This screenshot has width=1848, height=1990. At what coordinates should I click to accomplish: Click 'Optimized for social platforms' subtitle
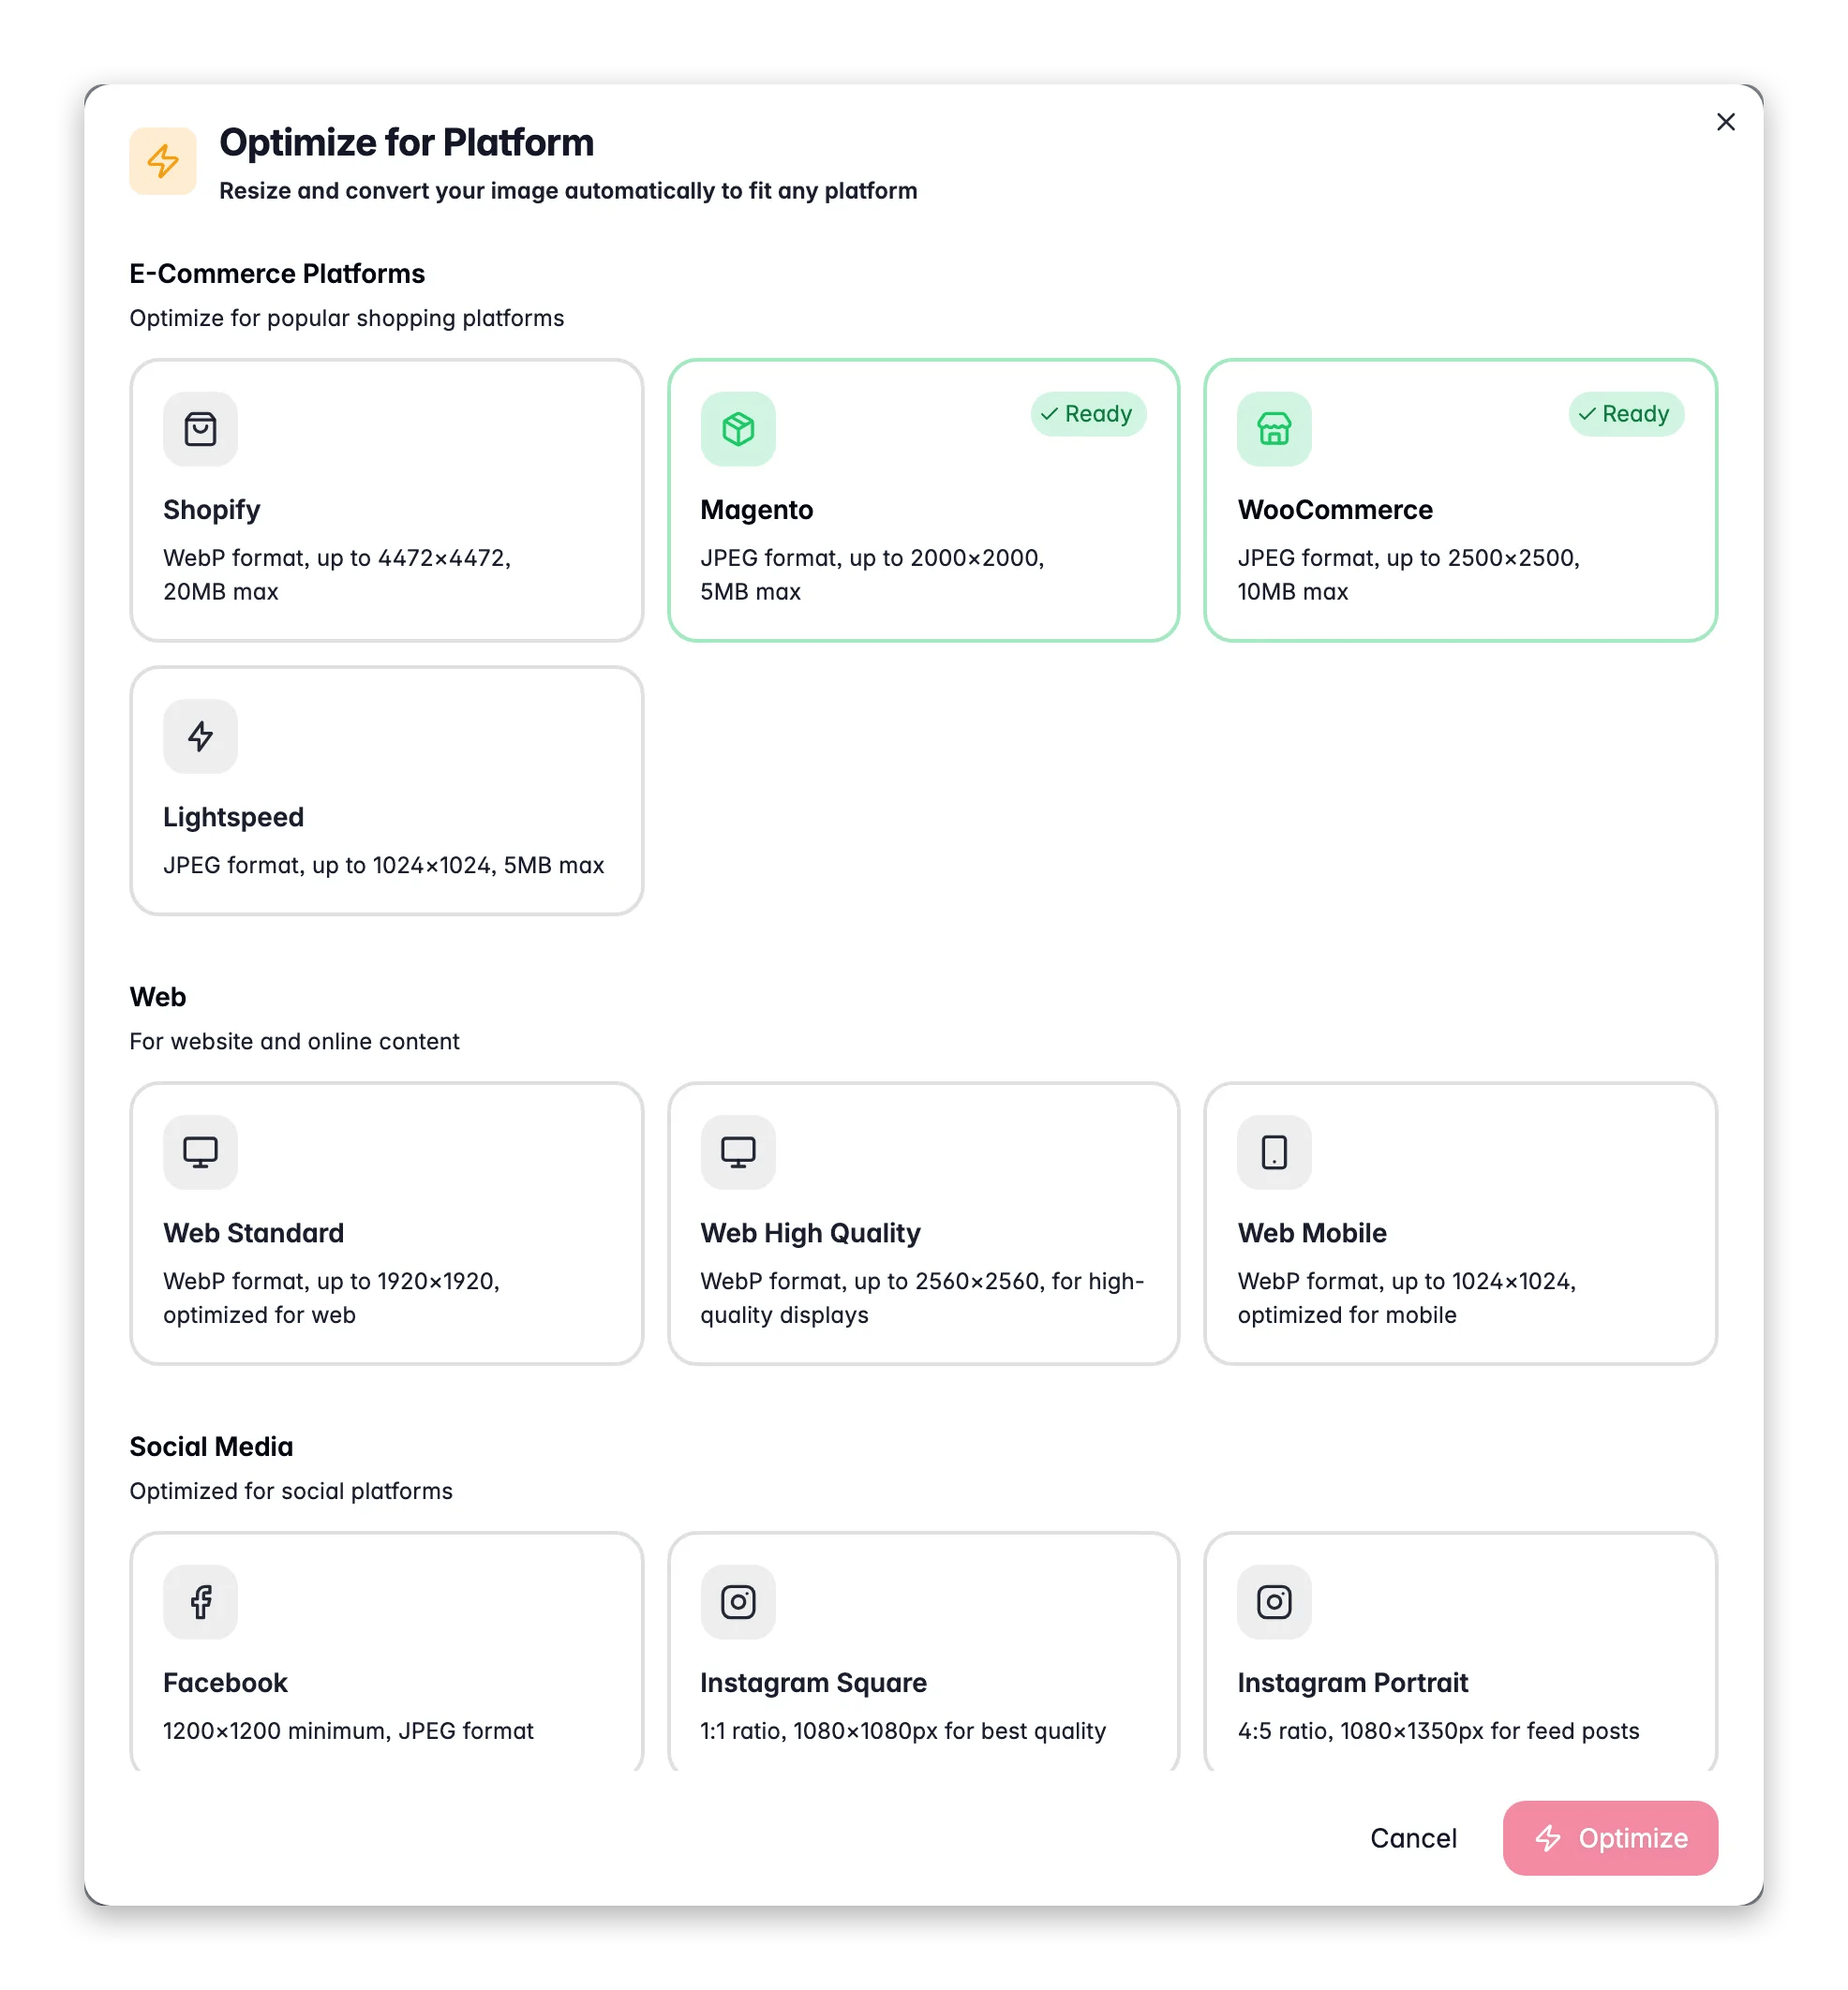click(291, 1492)
